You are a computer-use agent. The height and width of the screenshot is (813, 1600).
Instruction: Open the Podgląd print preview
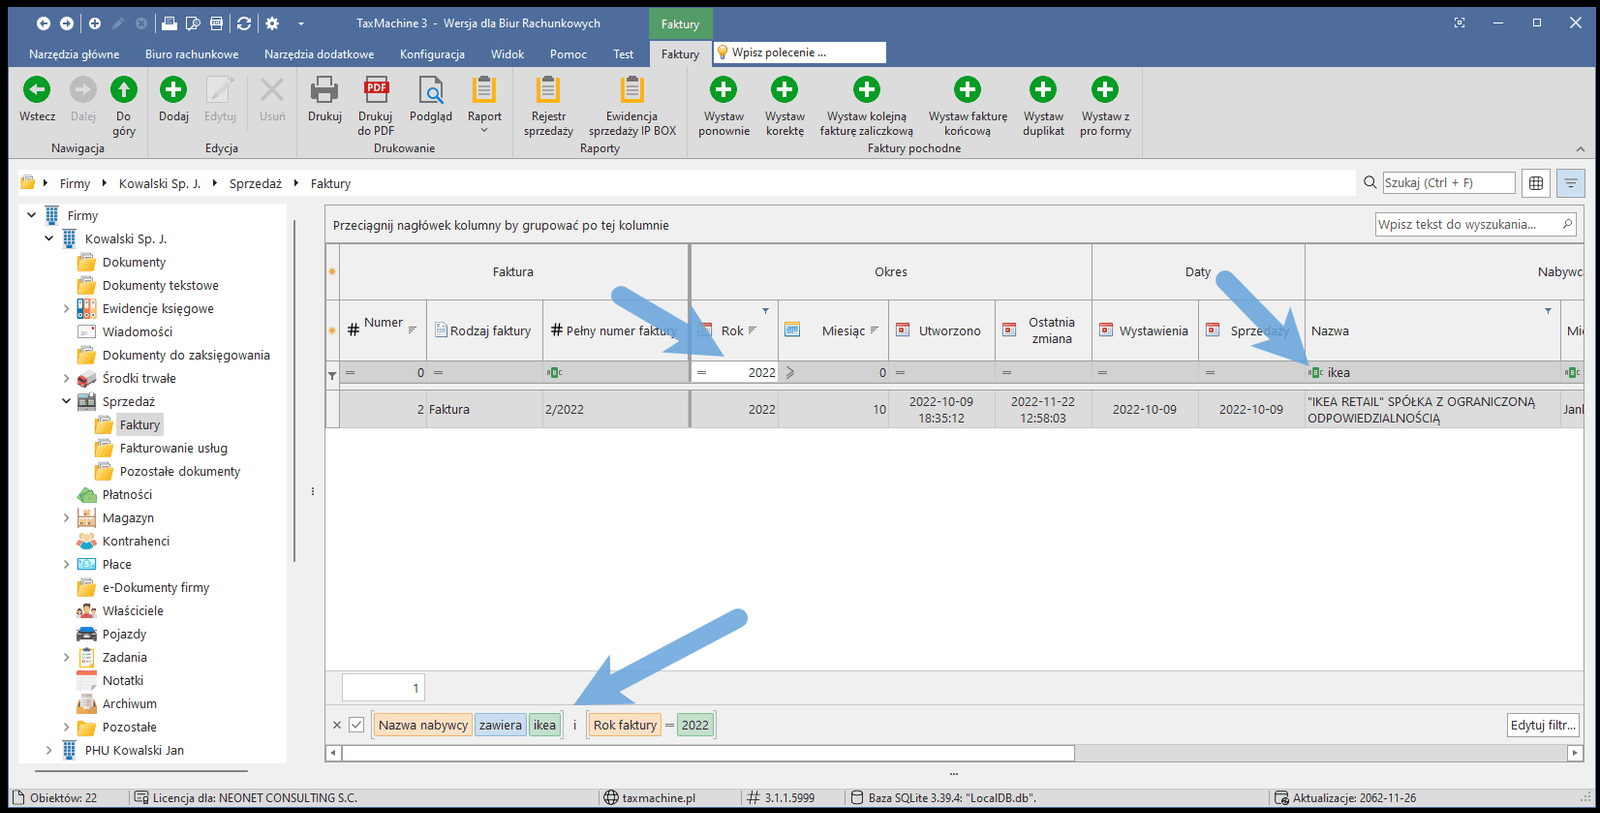click(431, 91)
